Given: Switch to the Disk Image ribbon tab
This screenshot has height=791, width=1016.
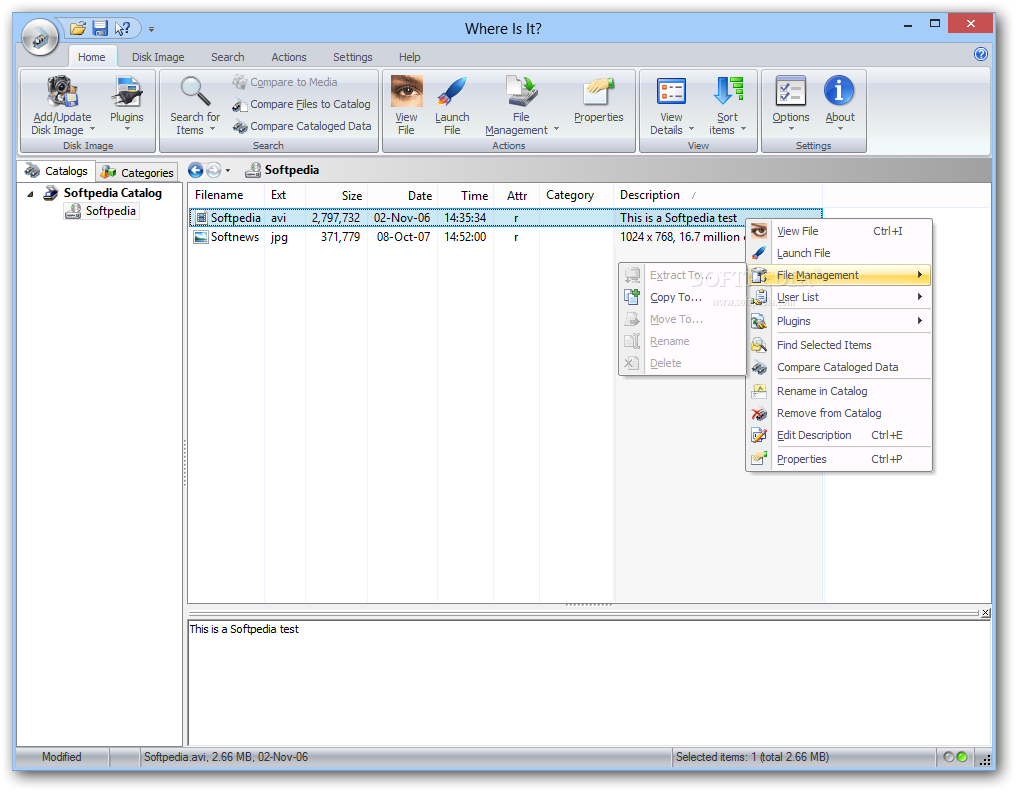Looking at the screenshot, I should point(158,57).
